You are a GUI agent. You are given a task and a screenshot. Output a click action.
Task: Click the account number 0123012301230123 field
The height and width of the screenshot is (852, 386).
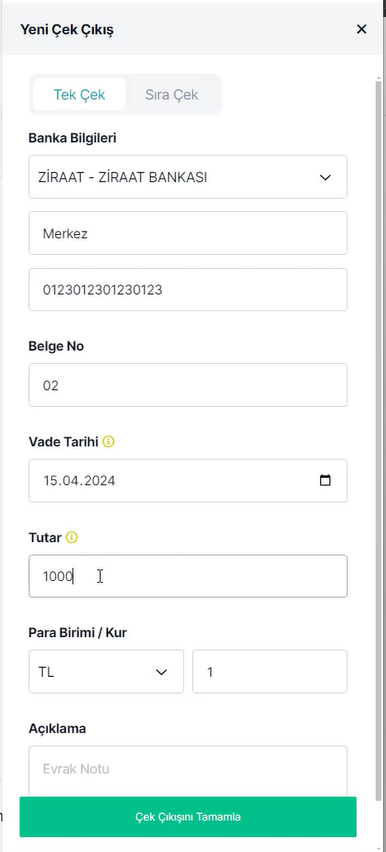188,290
